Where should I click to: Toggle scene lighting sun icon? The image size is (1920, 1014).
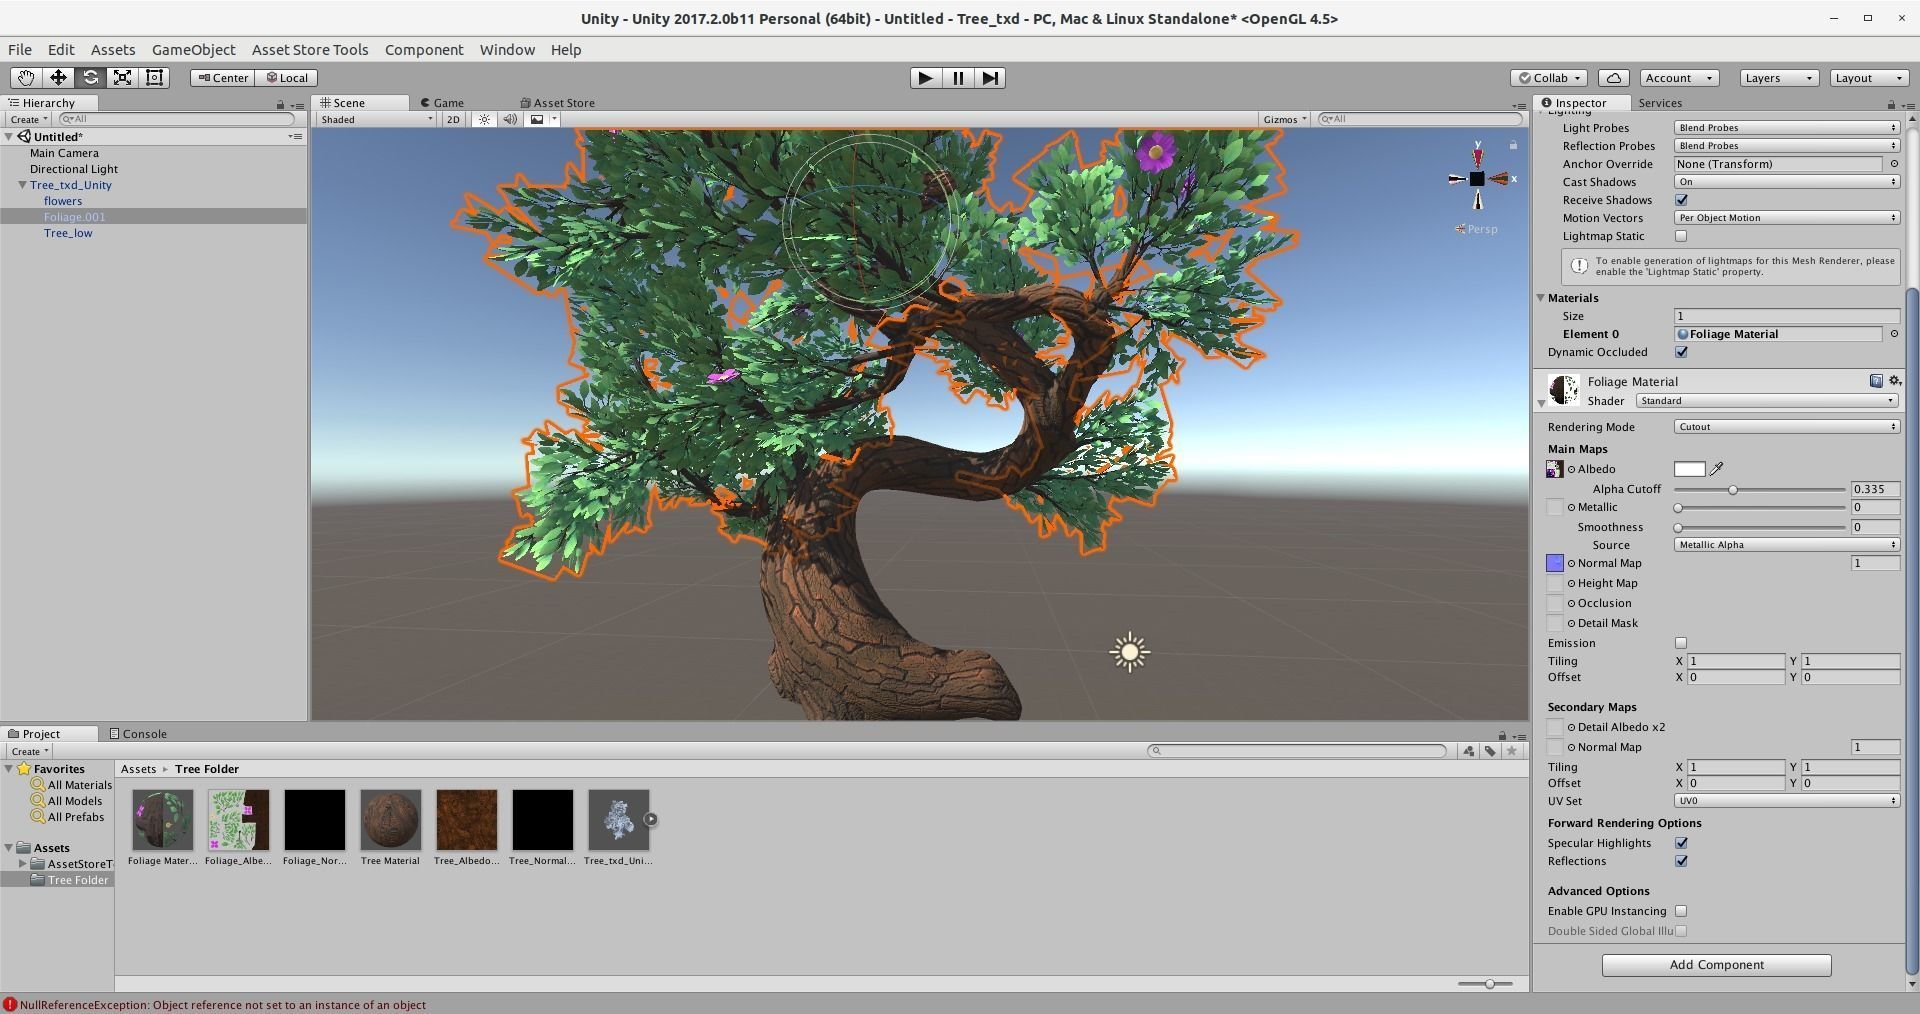(484, 119)
